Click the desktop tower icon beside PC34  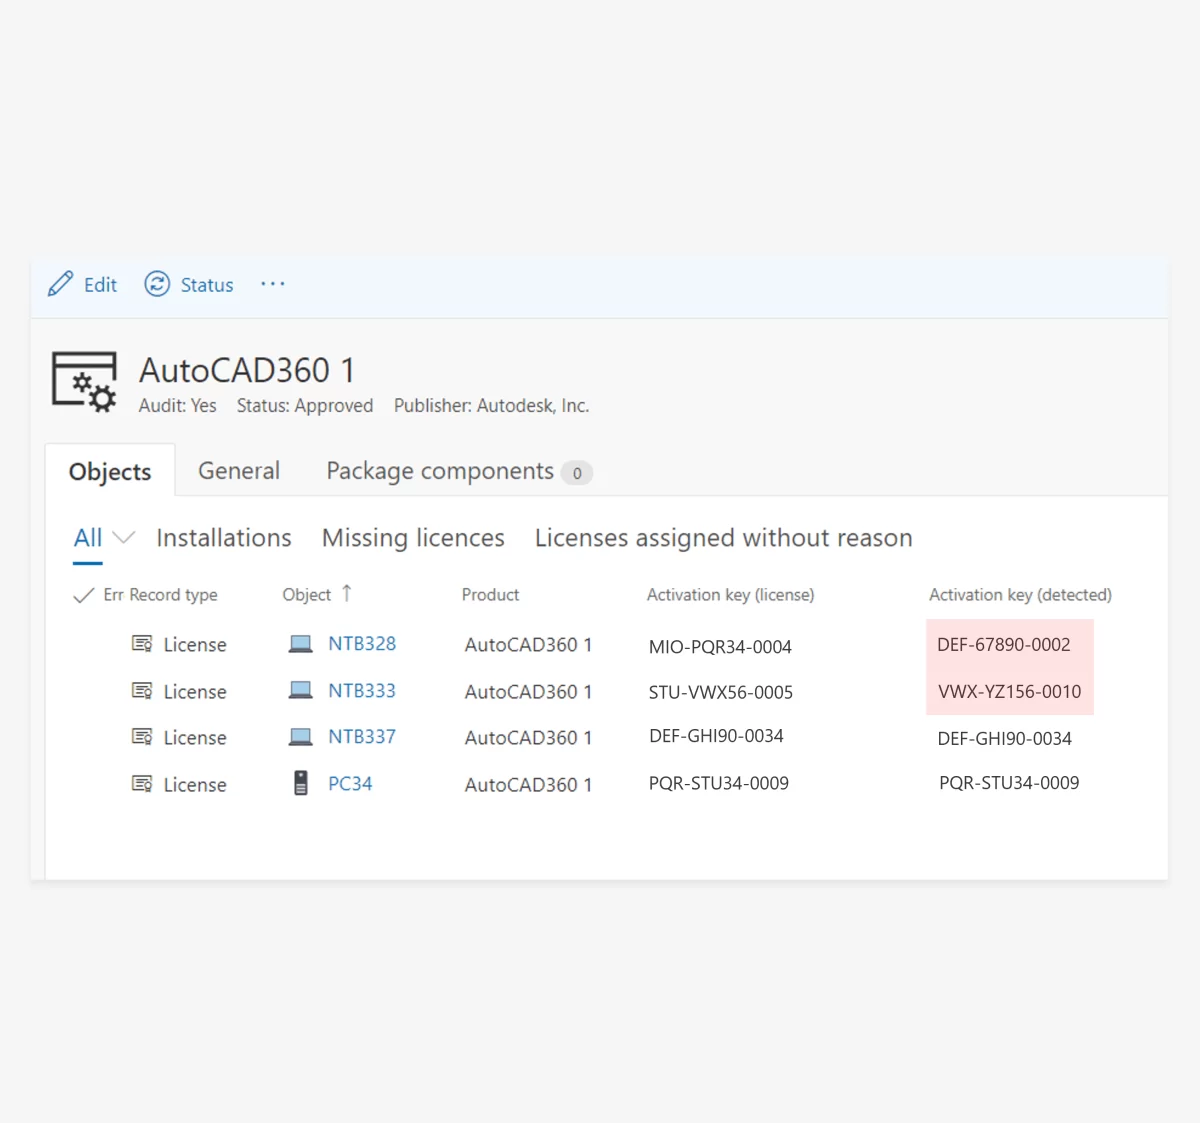pos(300,783)
